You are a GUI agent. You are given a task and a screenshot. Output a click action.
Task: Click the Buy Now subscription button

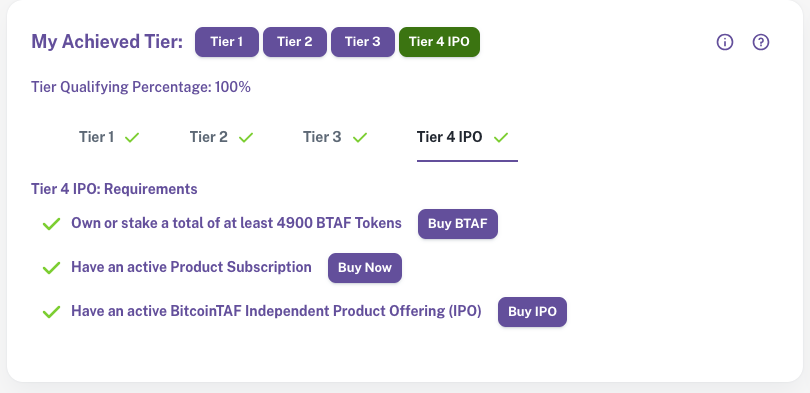(365, 268)
